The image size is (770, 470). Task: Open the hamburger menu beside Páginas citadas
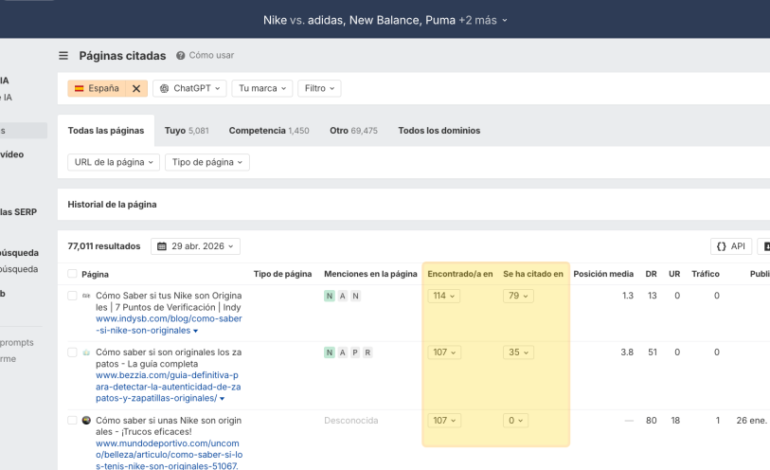63,55
